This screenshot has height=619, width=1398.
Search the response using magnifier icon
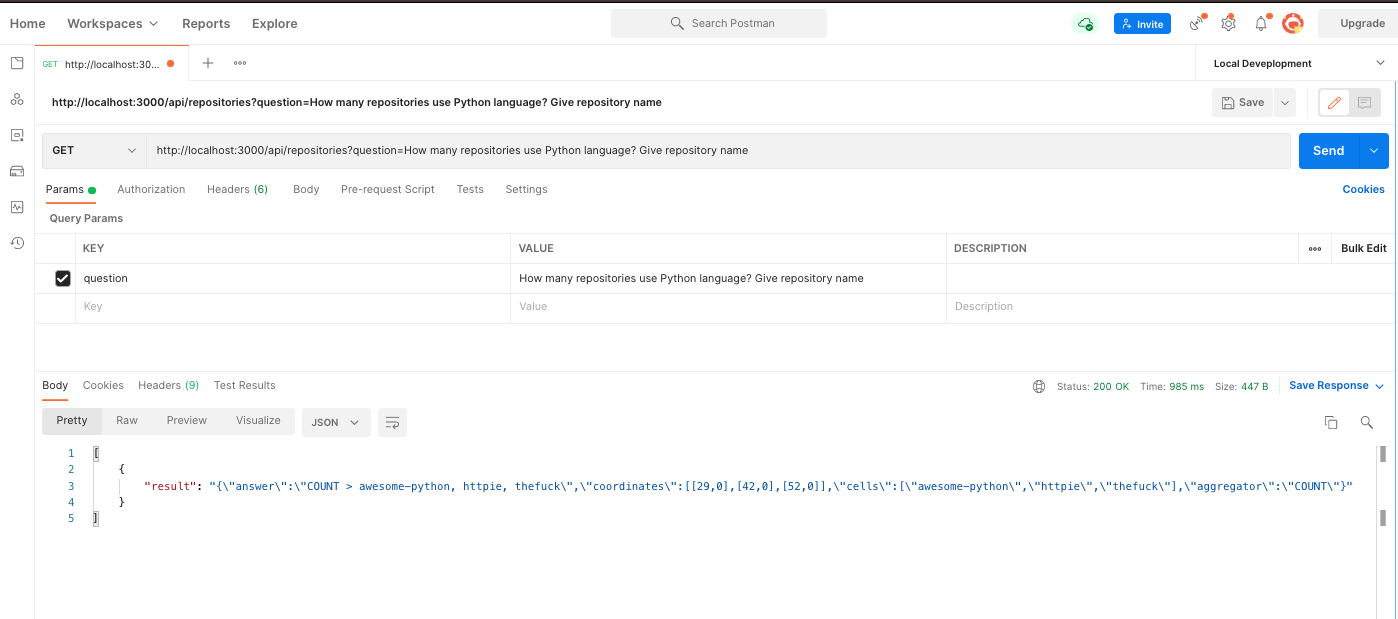(1367, 422)
